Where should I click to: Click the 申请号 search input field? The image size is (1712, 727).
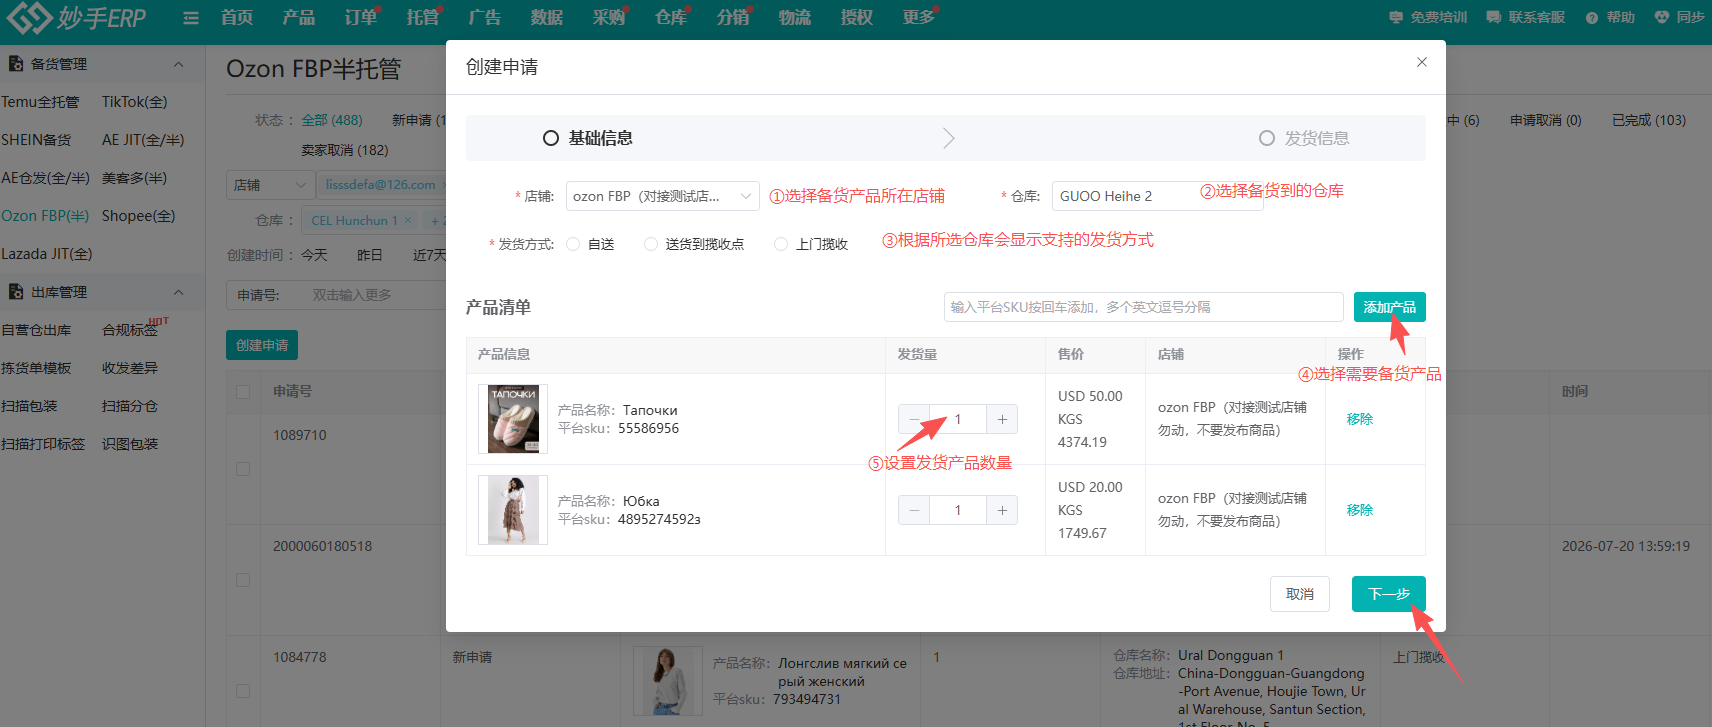click(x=375, y=295)
